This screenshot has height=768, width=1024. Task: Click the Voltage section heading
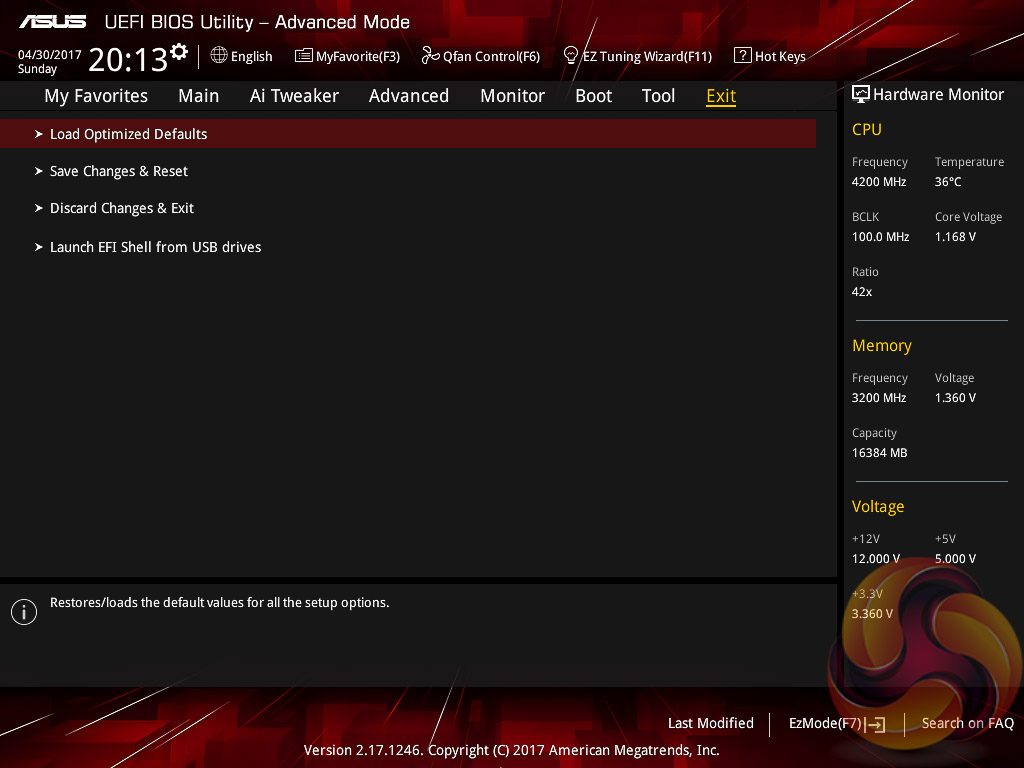click(x=878, y=507)
